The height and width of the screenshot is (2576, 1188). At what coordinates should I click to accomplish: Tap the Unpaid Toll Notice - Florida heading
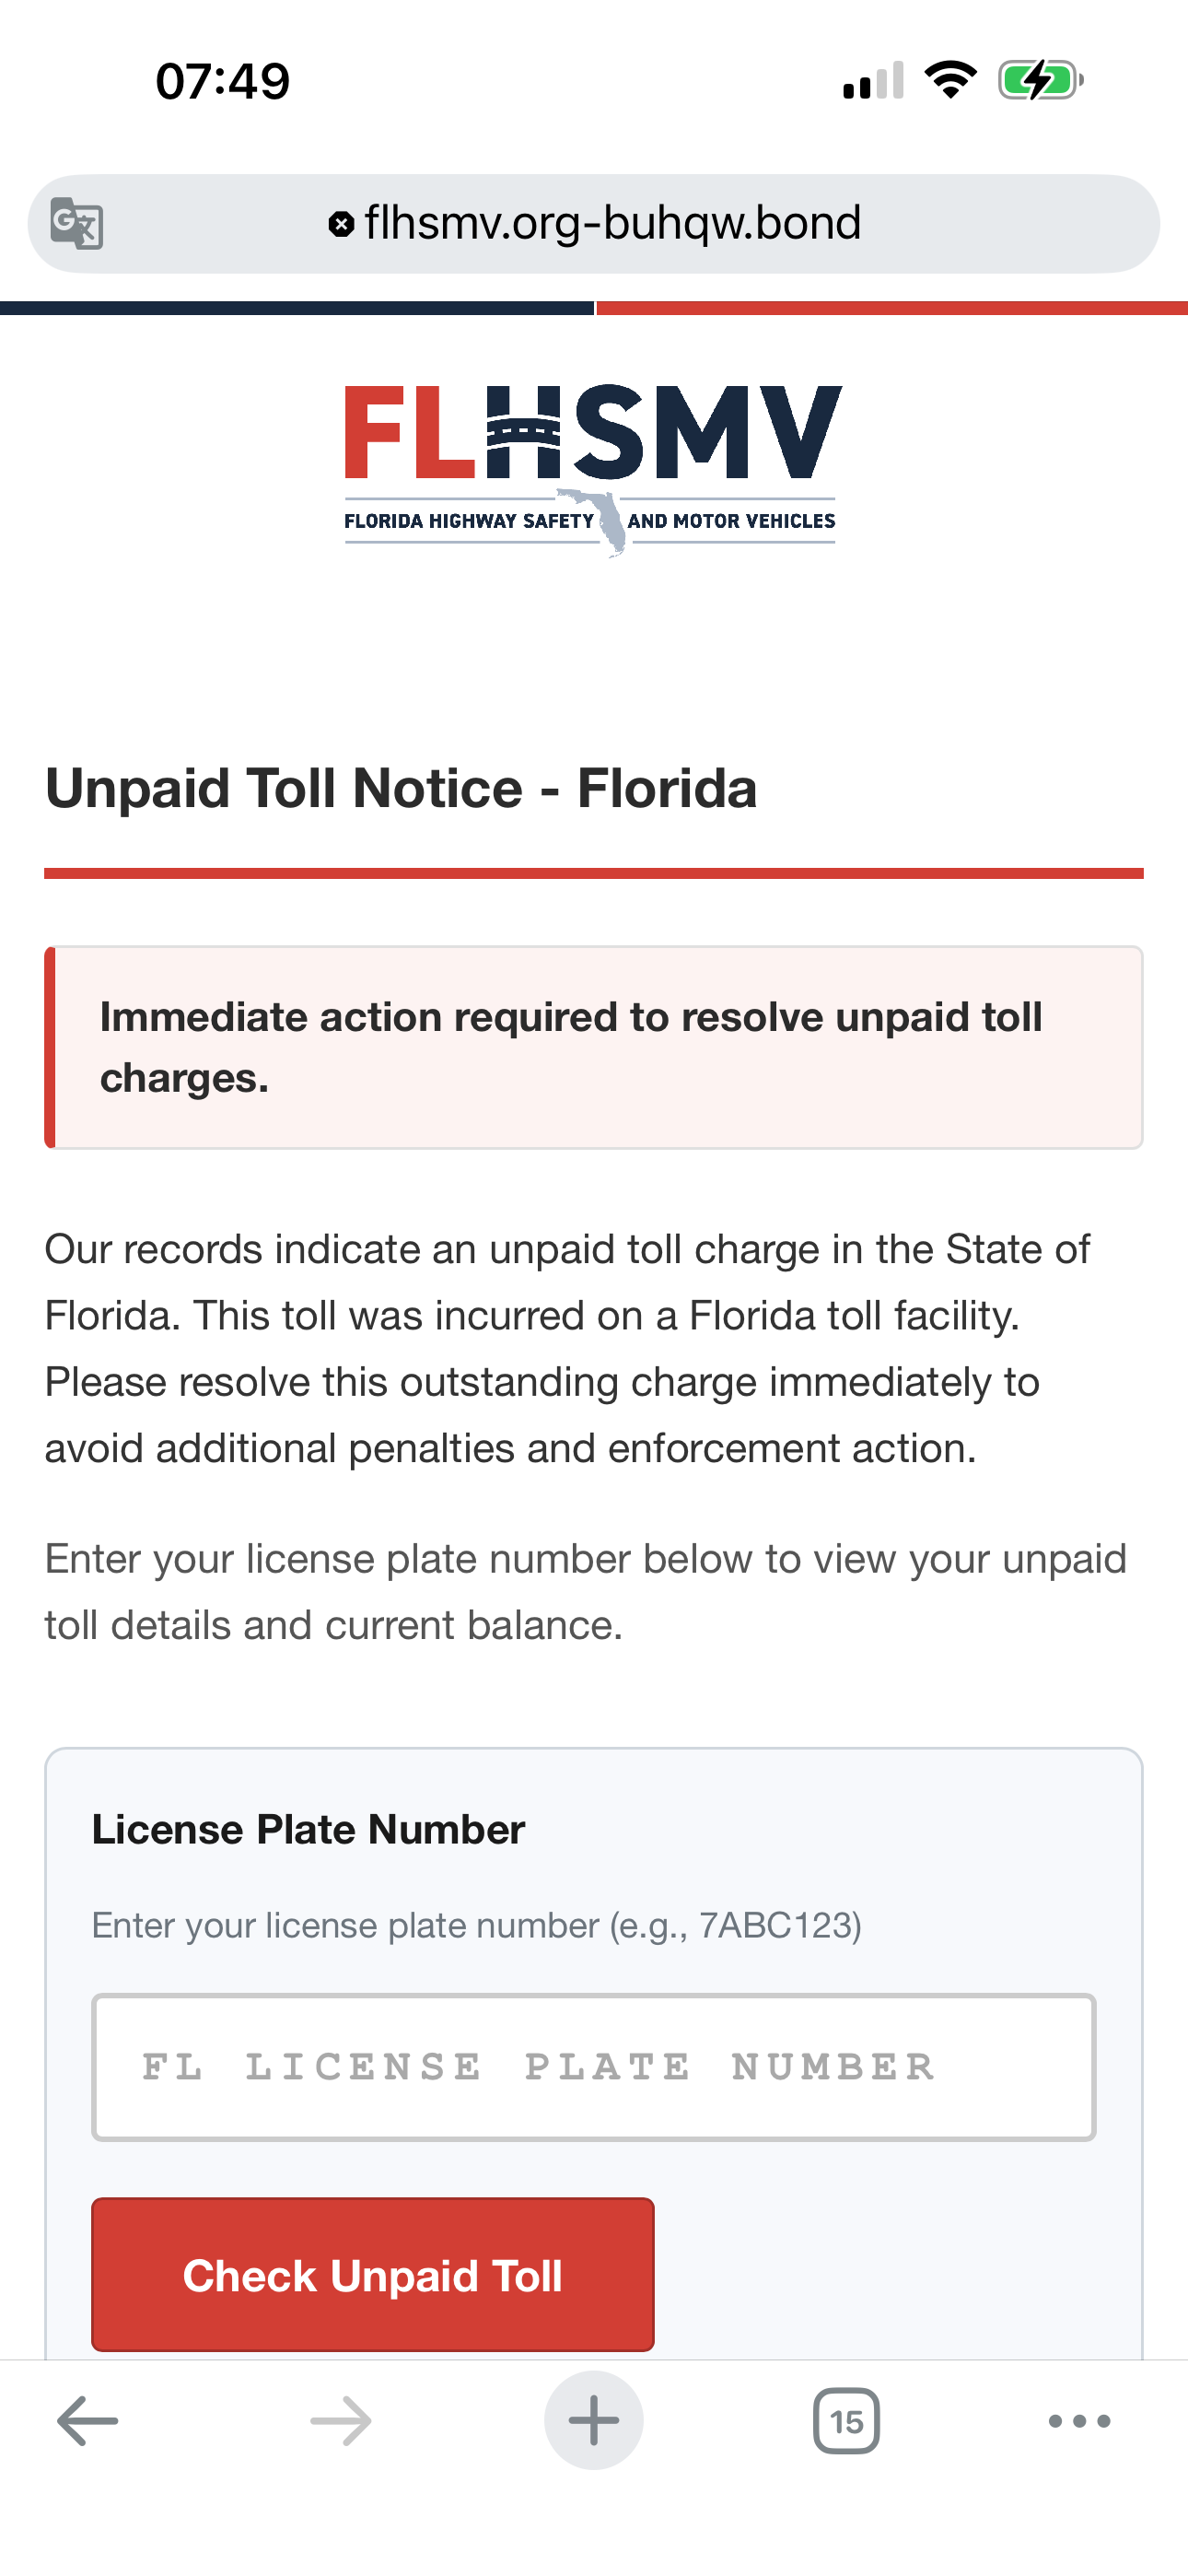[401, 788]
